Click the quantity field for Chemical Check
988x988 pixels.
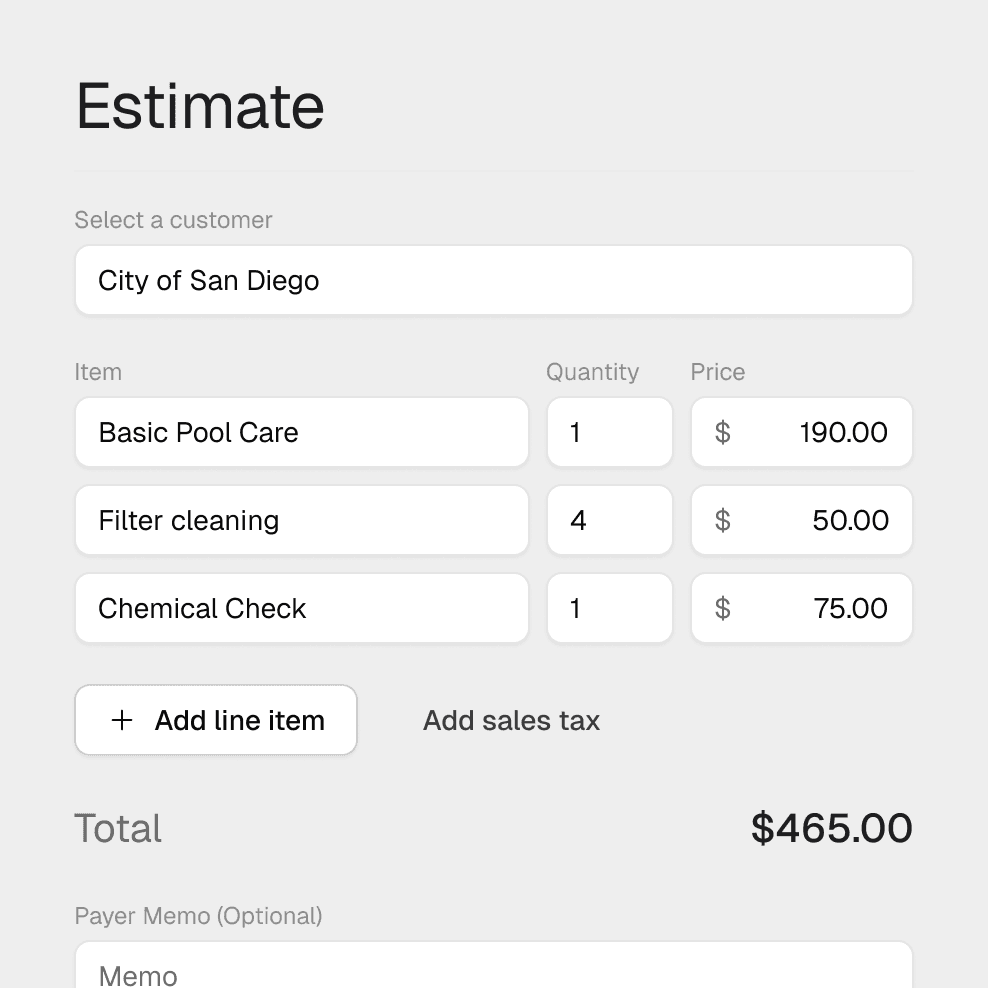tap(609, 608)
